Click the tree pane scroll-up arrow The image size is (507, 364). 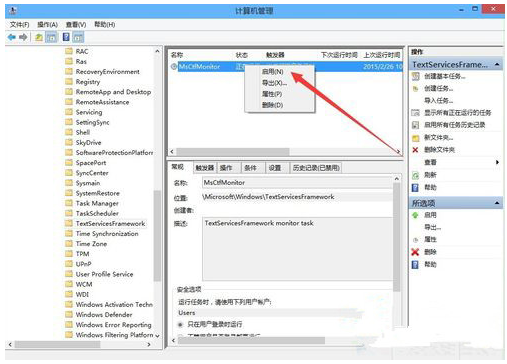[157, 51]
